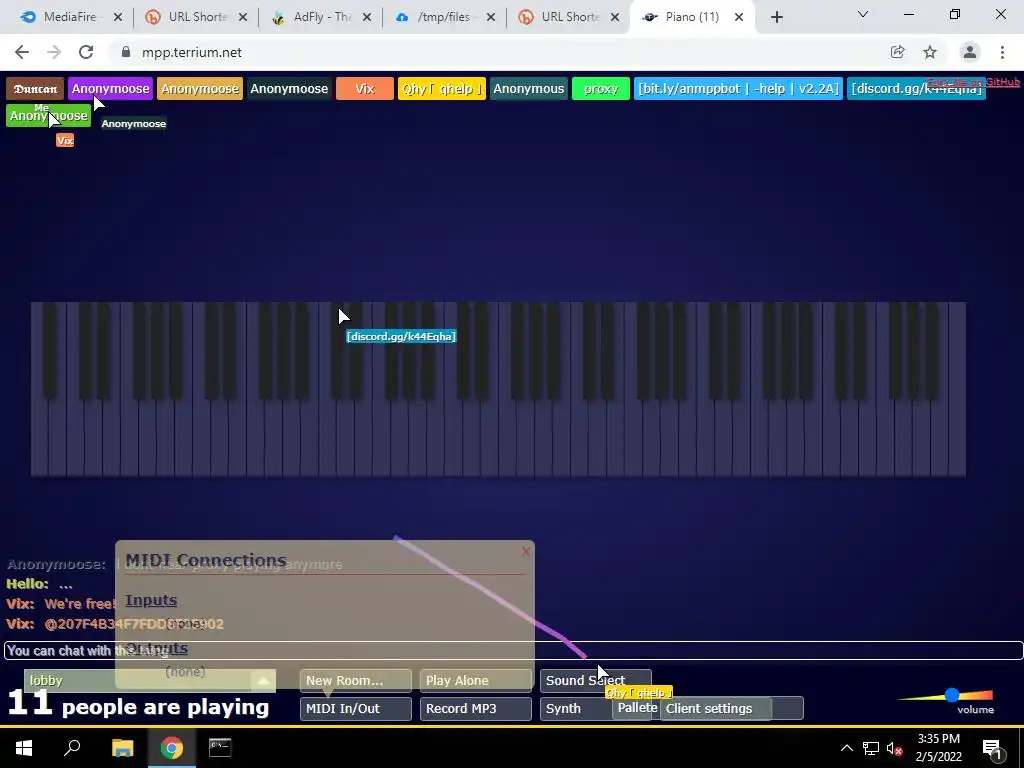The height and width of the screenshot is (768, 1024).
Task: Open a new browser tab with plus
Action: click(x=776, y=18)
